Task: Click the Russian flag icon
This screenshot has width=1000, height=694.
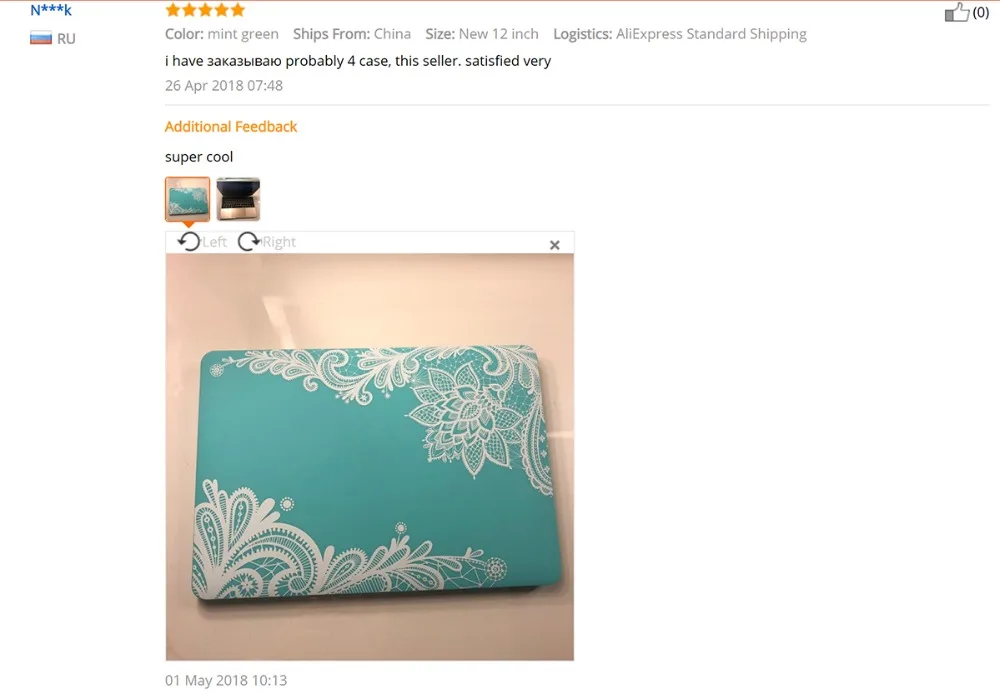Action: 41,38
